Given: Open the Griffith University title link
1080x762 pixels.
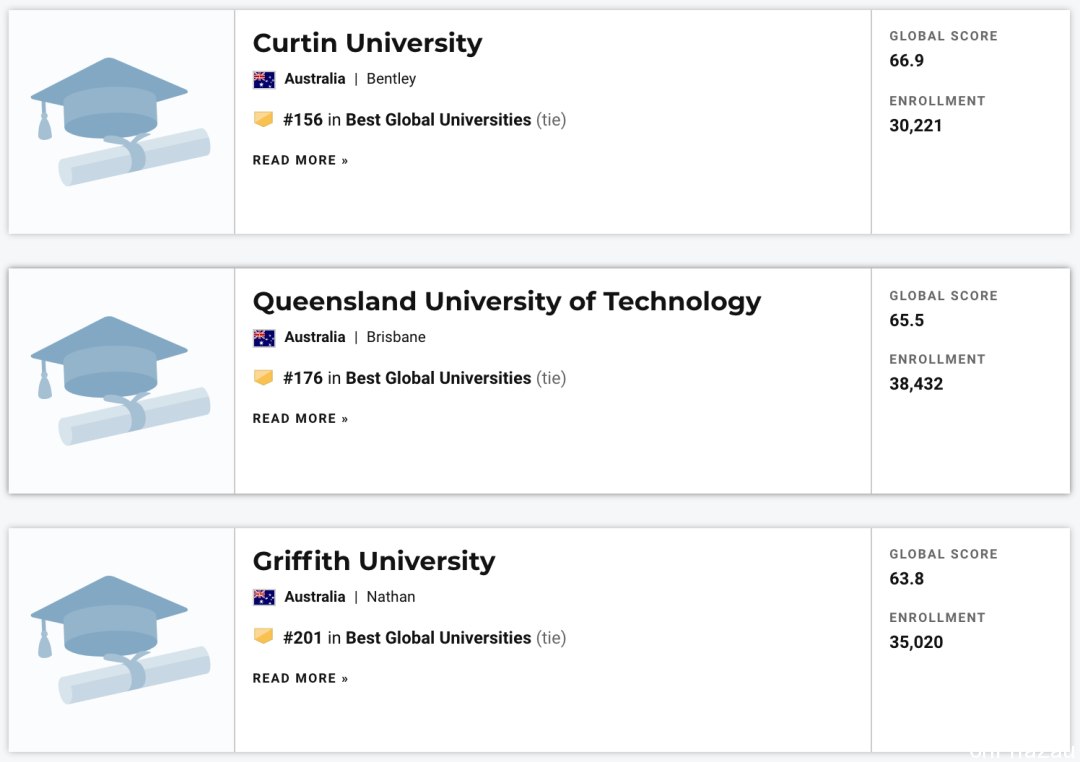Looking at the screenshot, I should pos(374,561).
